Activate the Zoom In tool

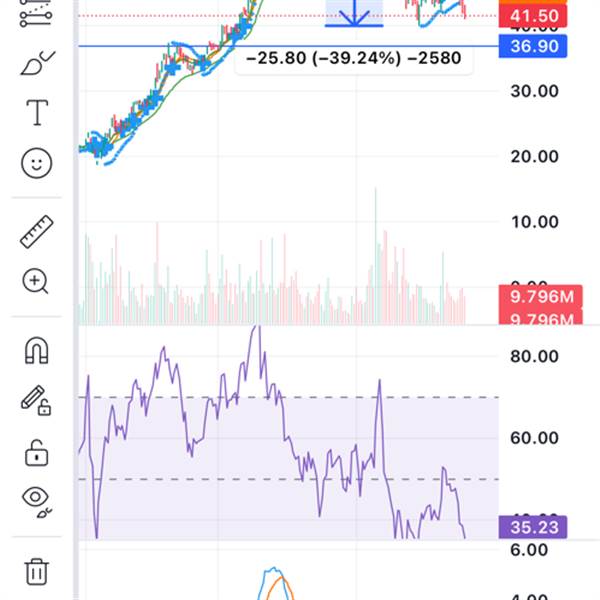point(36,282)
